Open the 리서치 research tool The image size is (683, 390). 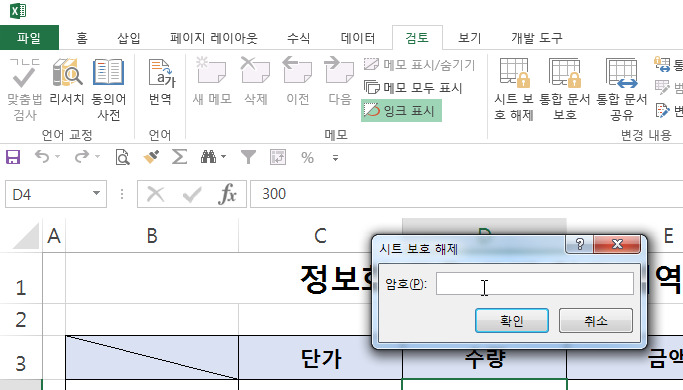click(x=67, y=82)
